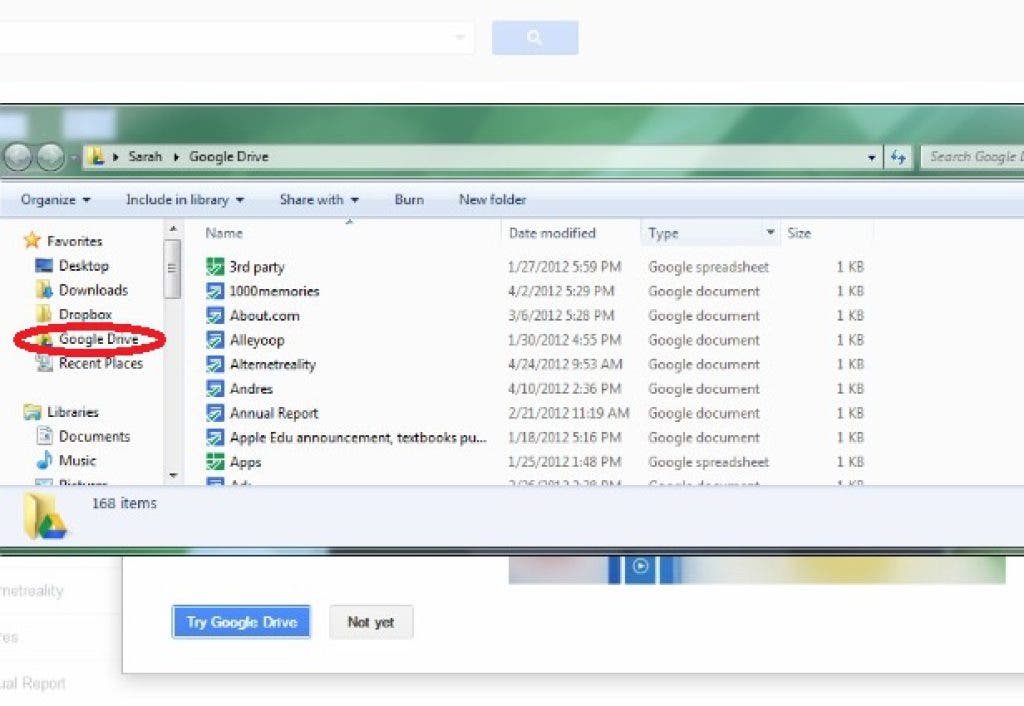Click the 3rd party spreadsheet icon

coord(215,266)
